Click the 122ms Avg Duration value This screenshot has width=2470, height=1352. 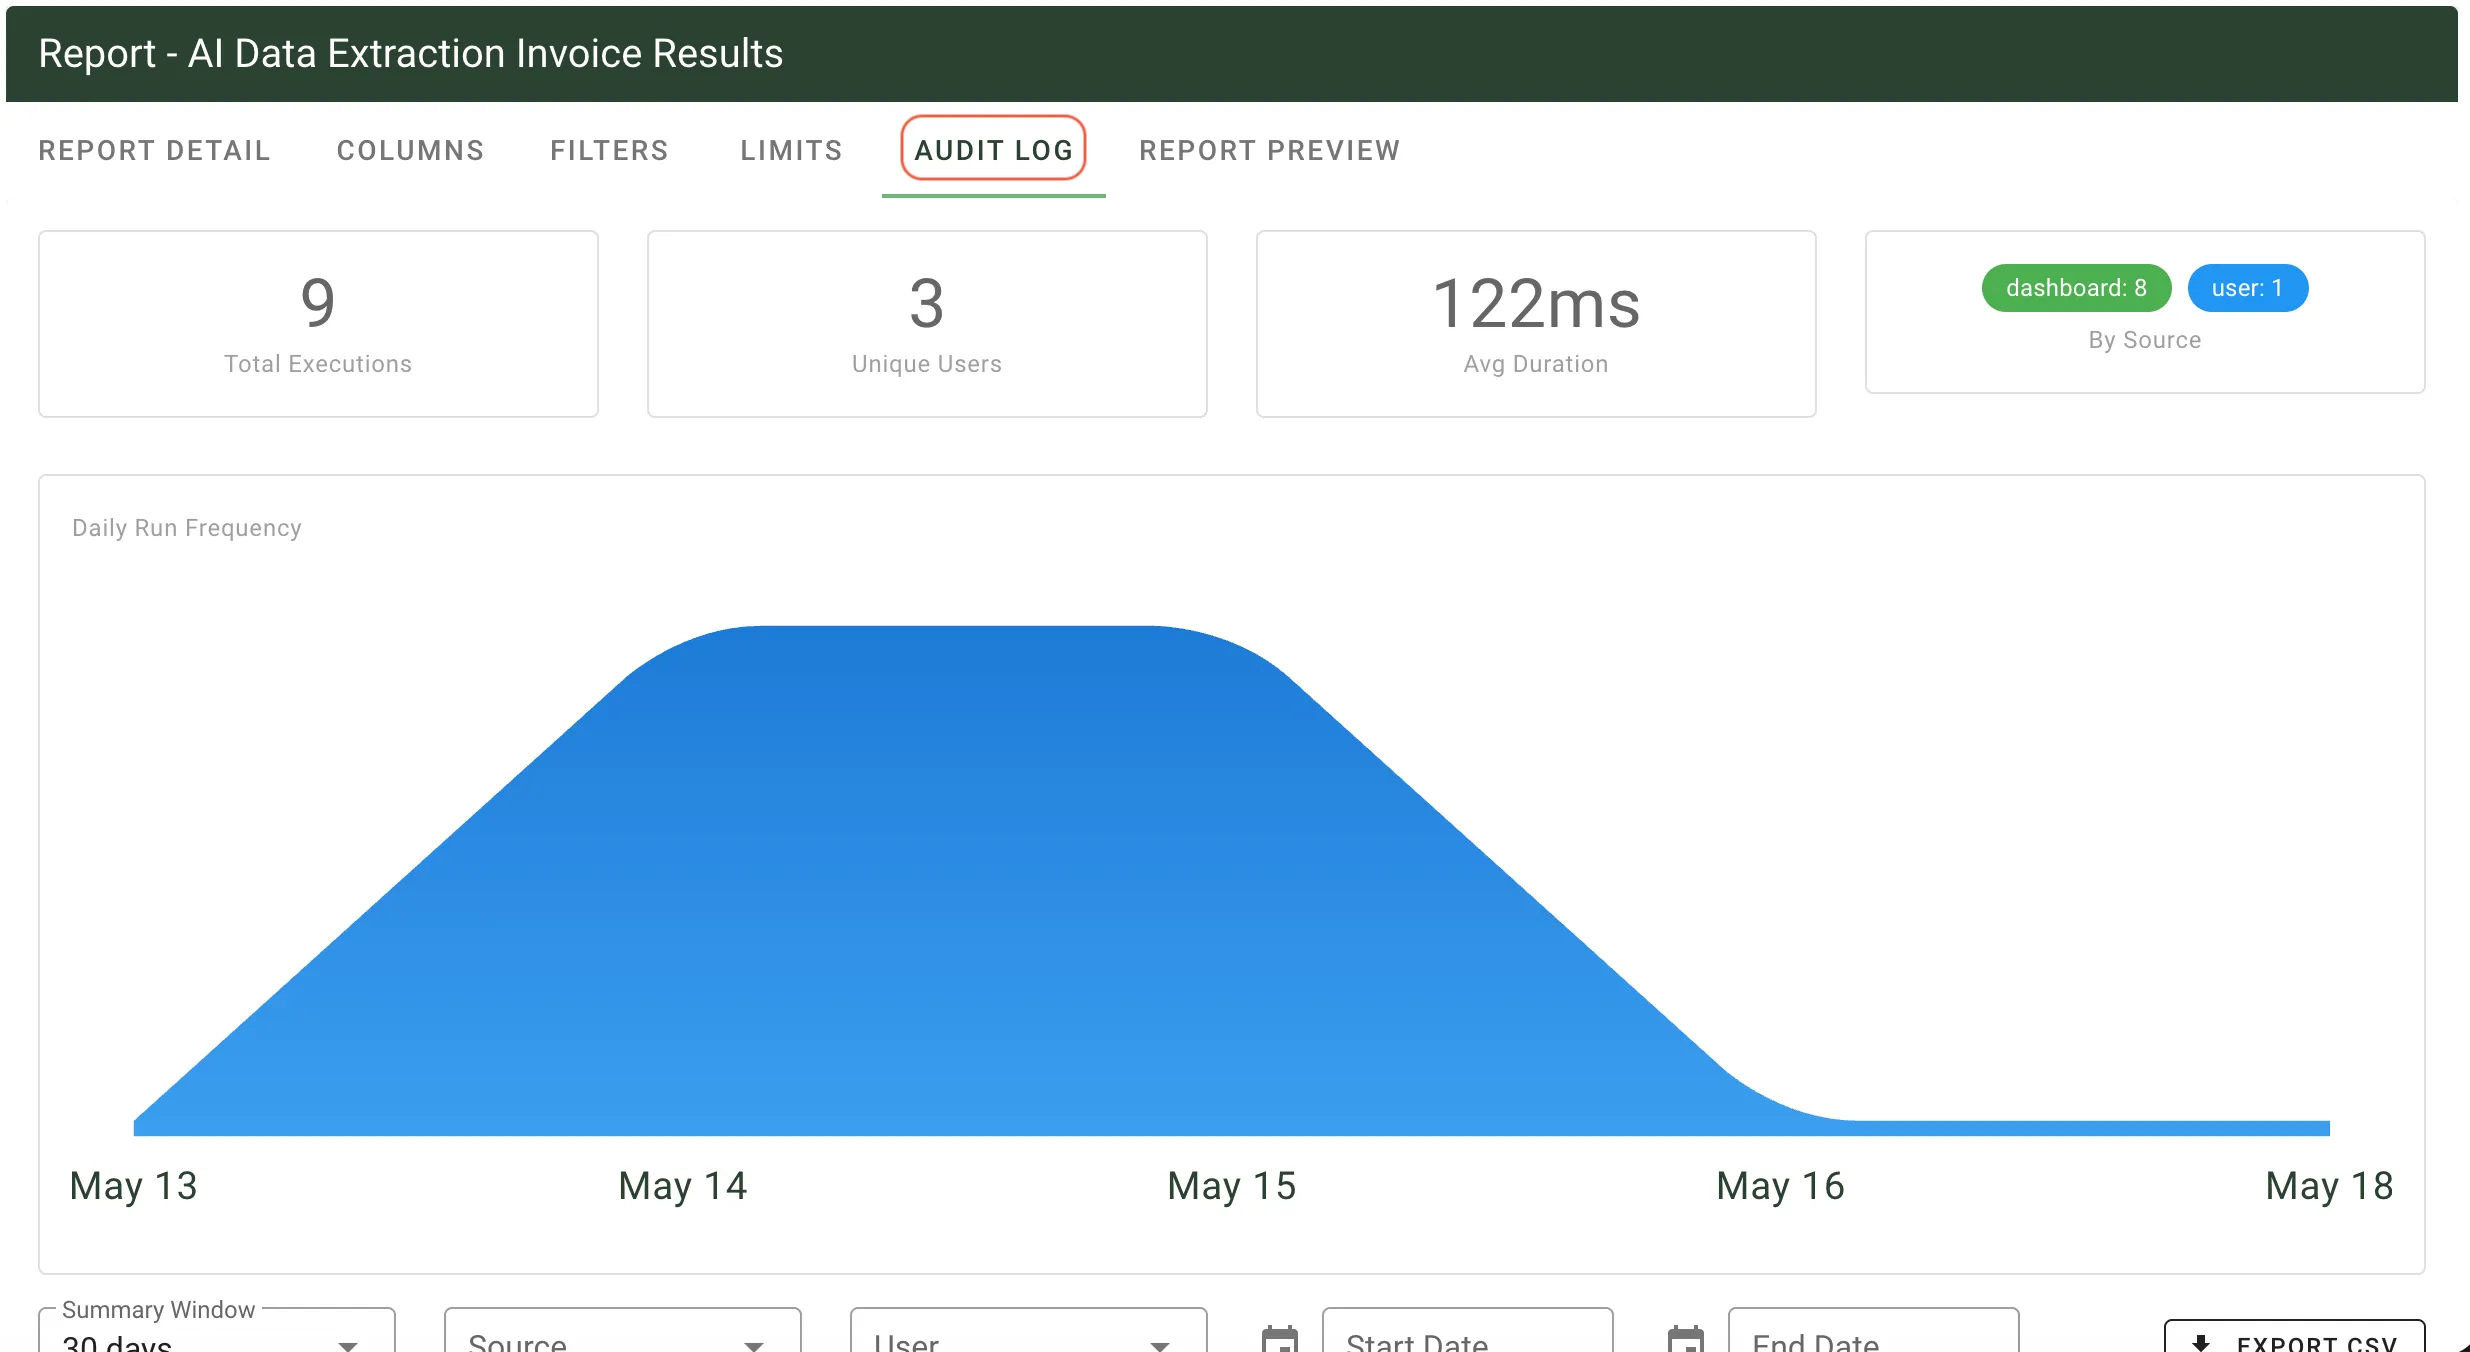[1536, 303]
